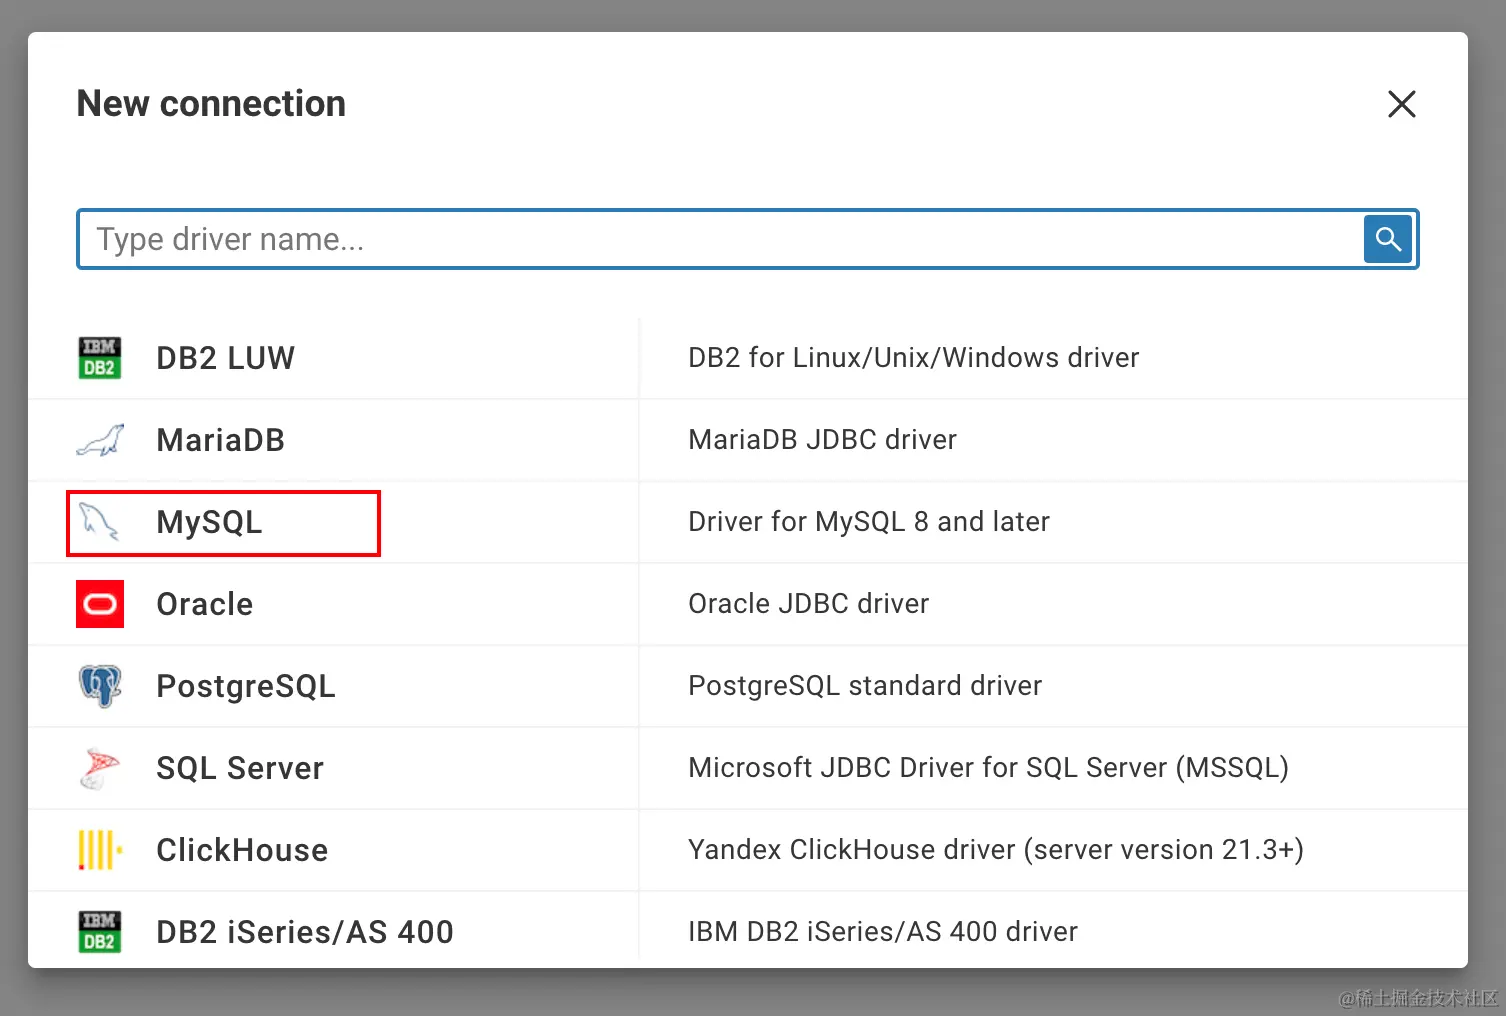Click the IBM DB2 LUW driver icon
This screenshot has width=1506, height=1016.
coord(100,358)
